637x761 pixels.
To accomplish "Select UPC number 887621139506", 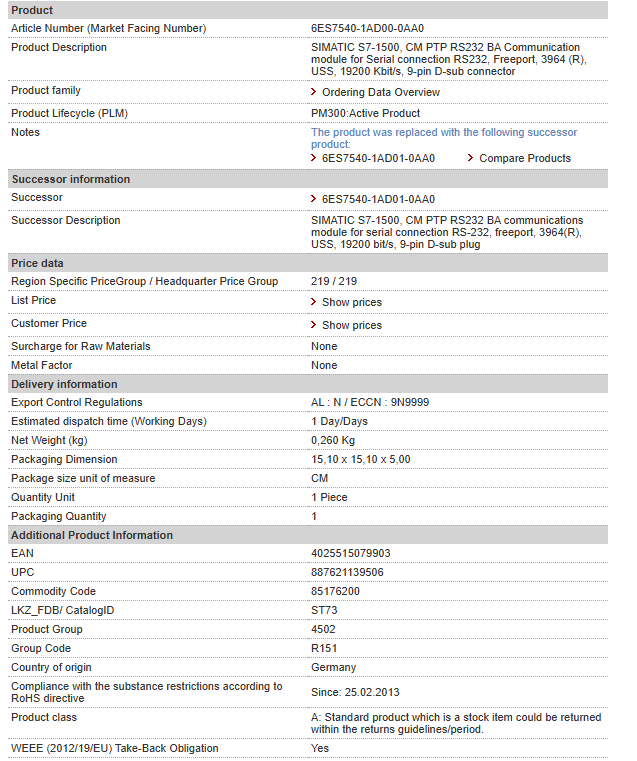I will tap(347, 572).
